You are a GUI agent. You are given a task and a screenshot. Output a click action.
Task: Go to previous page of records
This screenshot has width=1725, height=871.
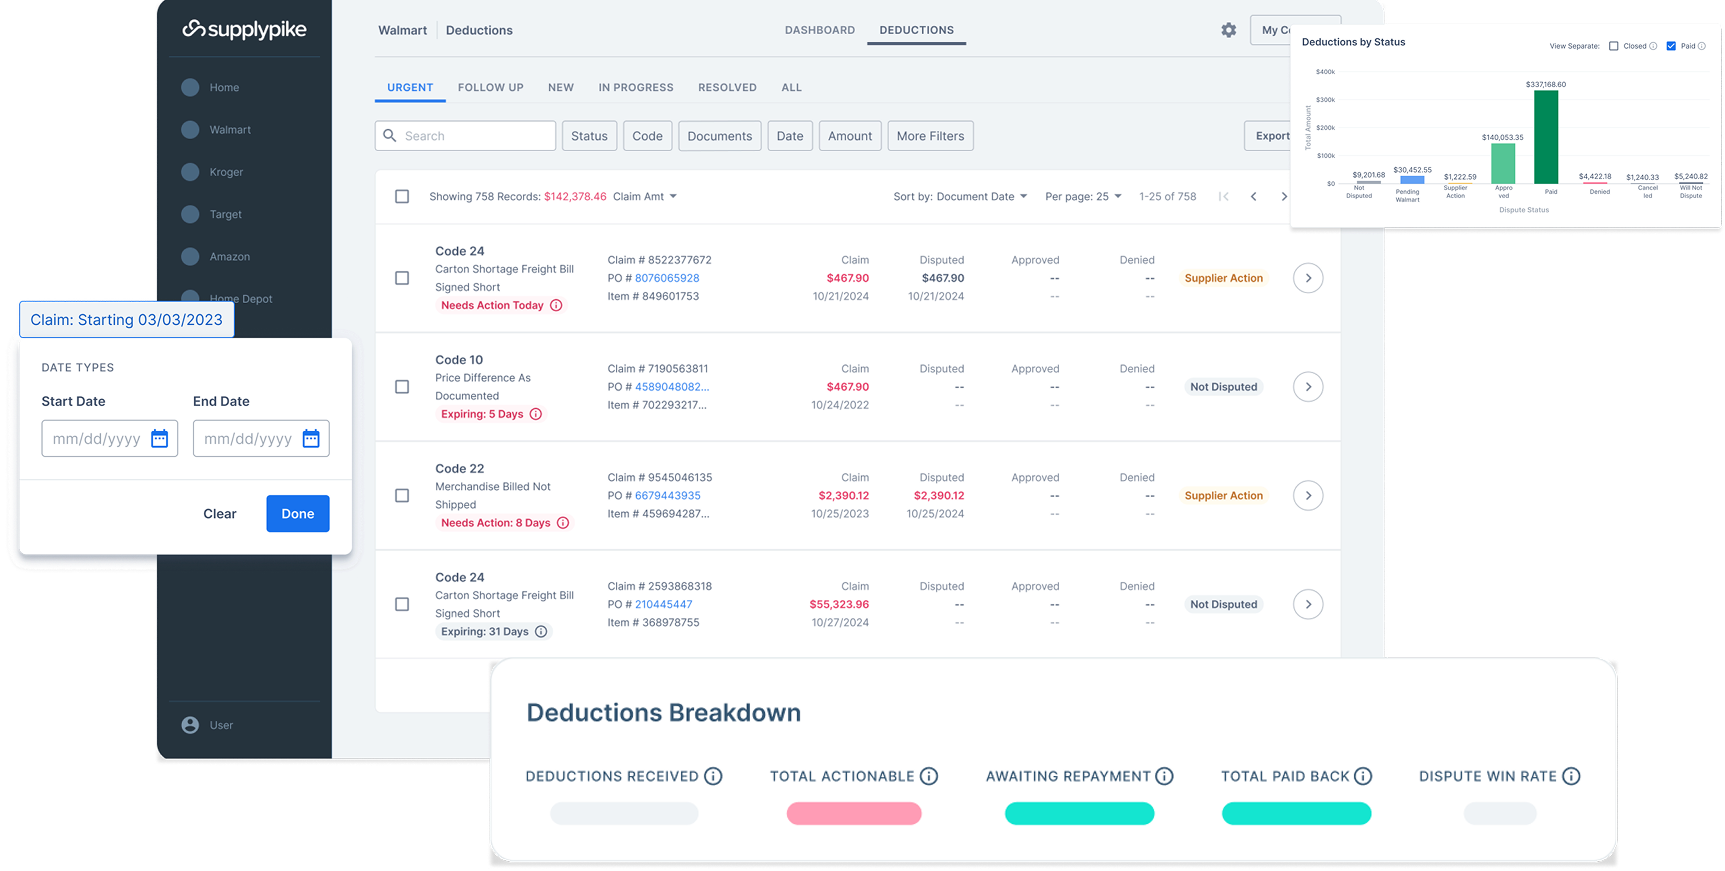point(1254,197)
